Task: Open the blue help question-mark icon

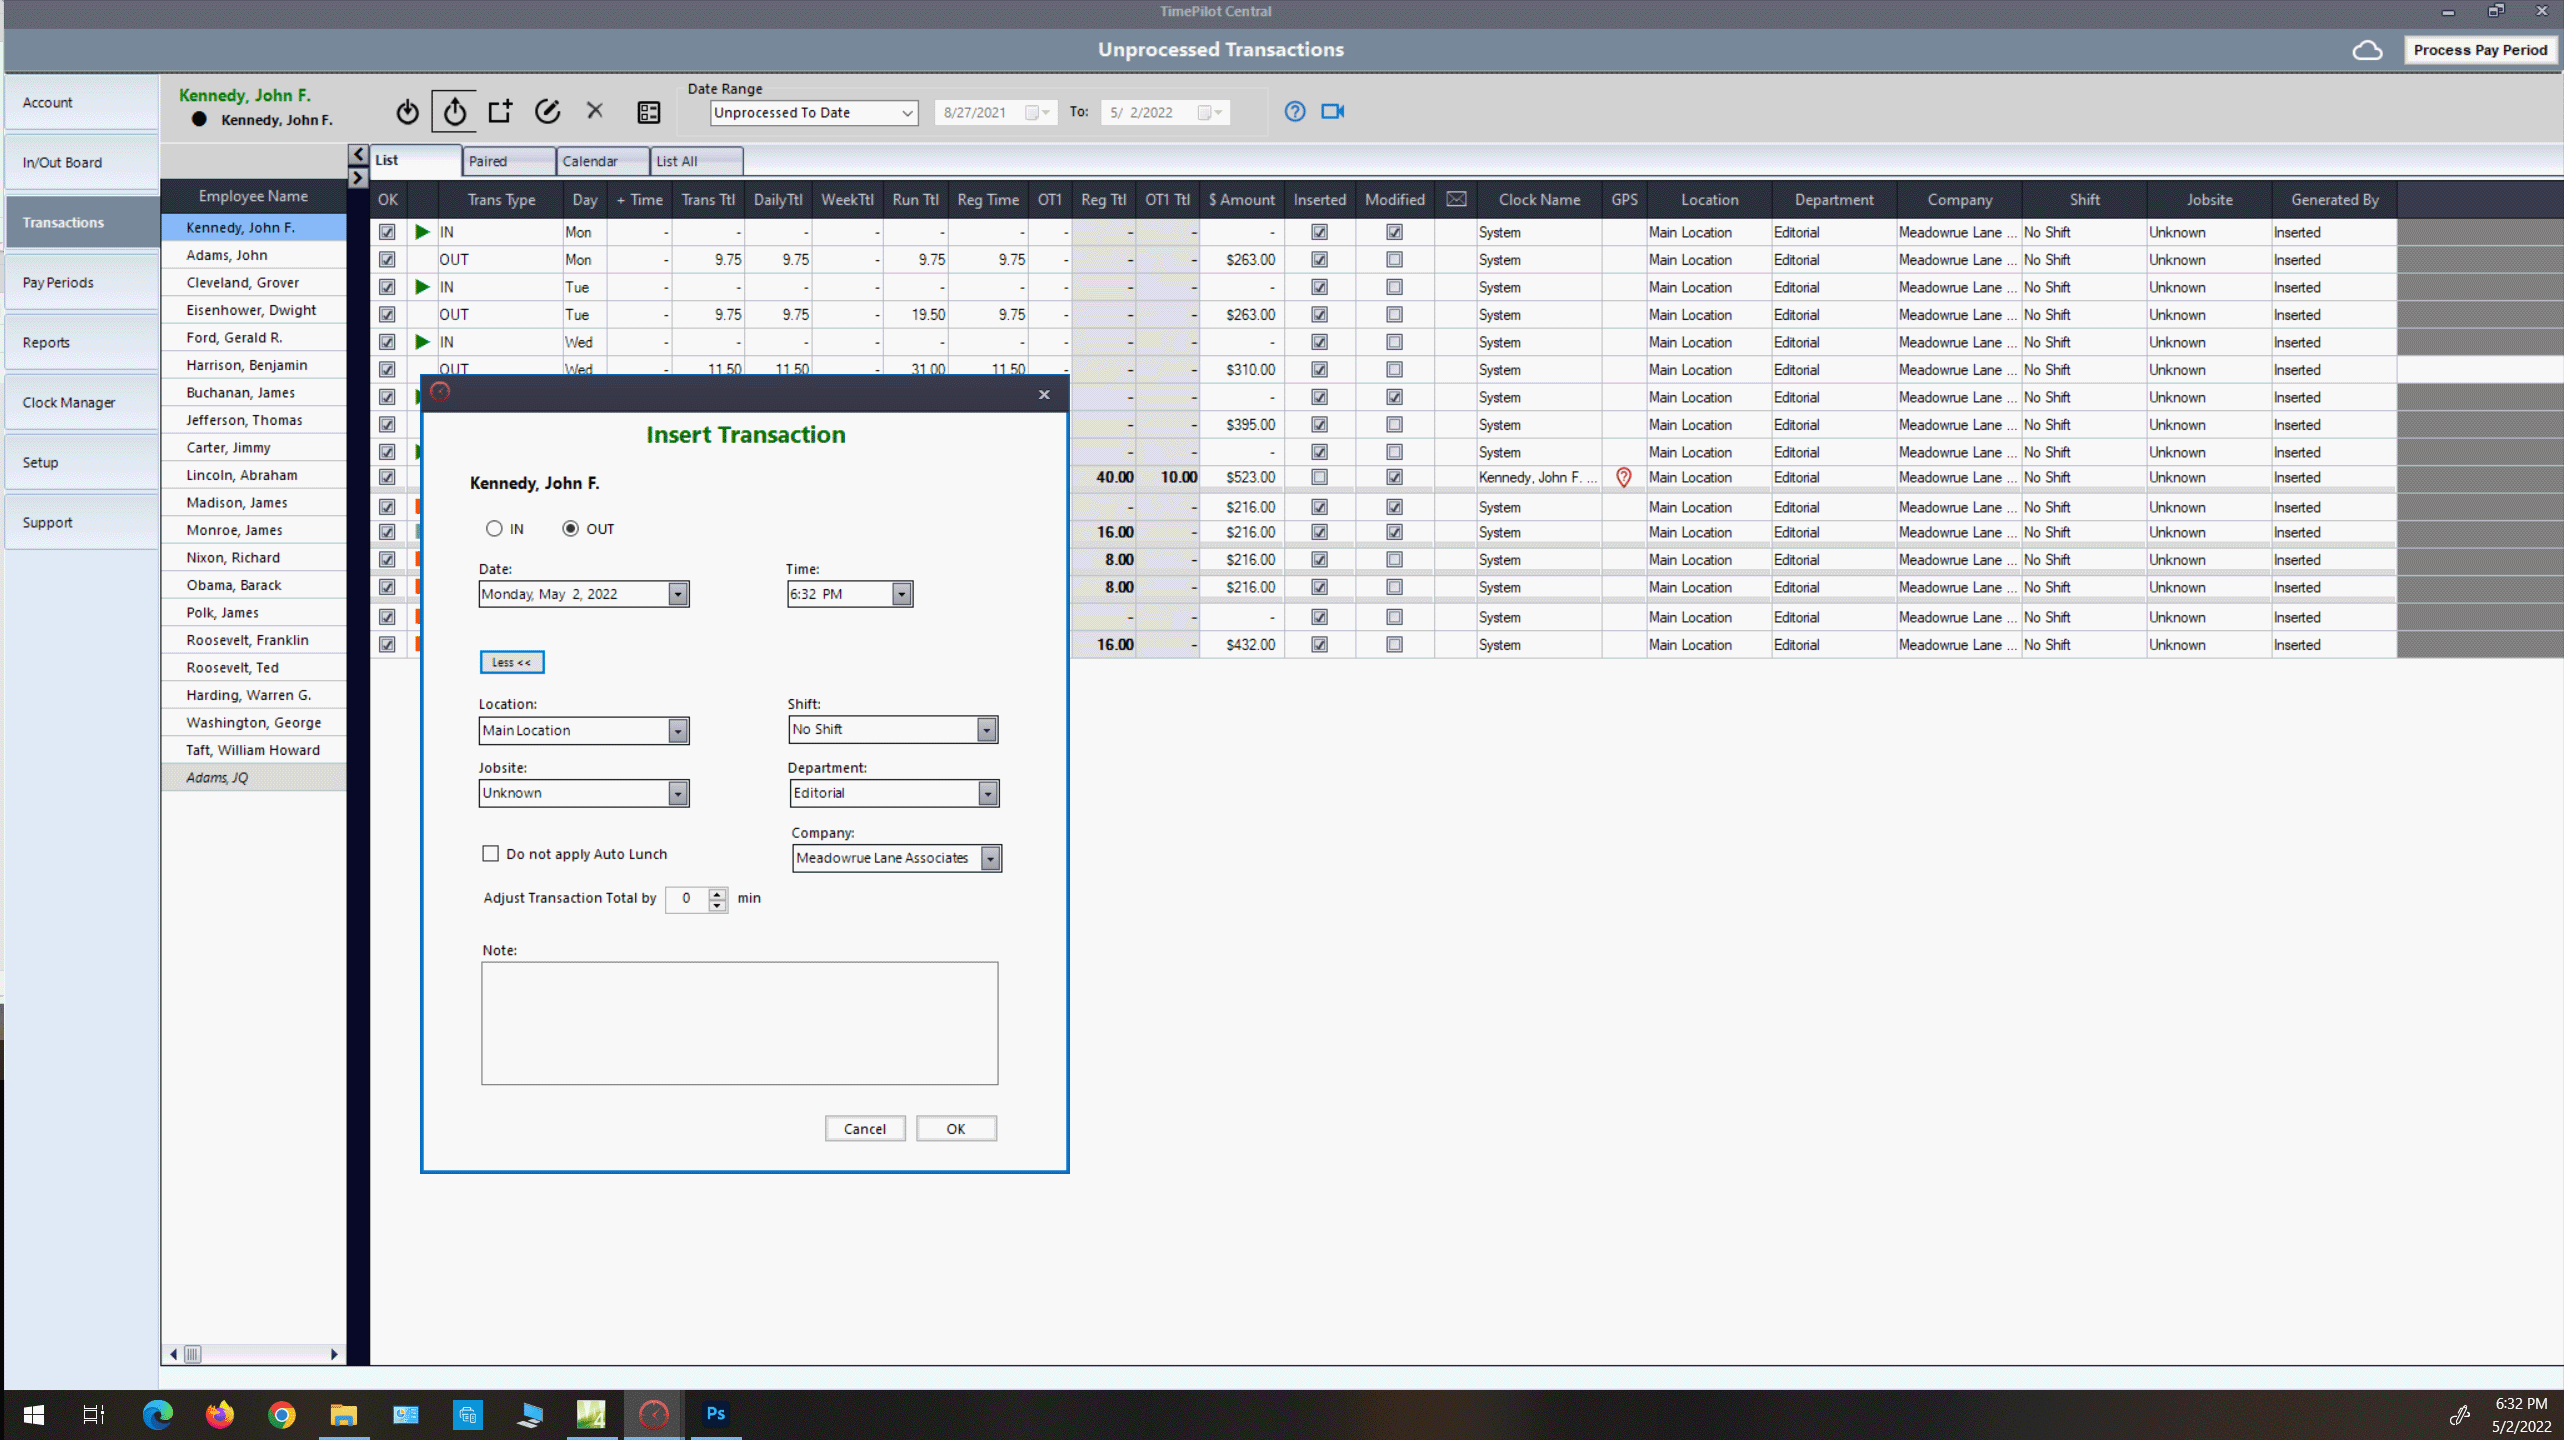Action: click(x=1295, y=111)
